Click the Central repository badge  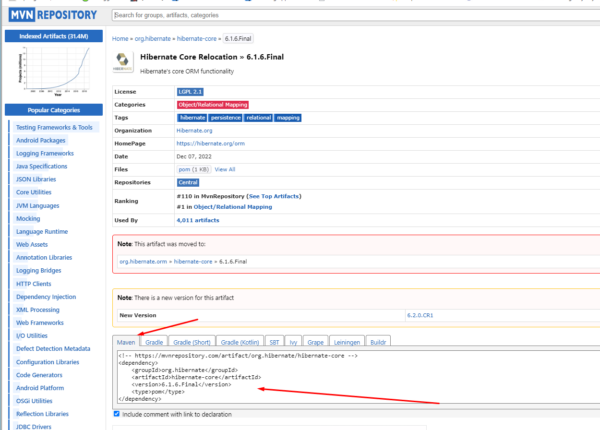(188, 182)
